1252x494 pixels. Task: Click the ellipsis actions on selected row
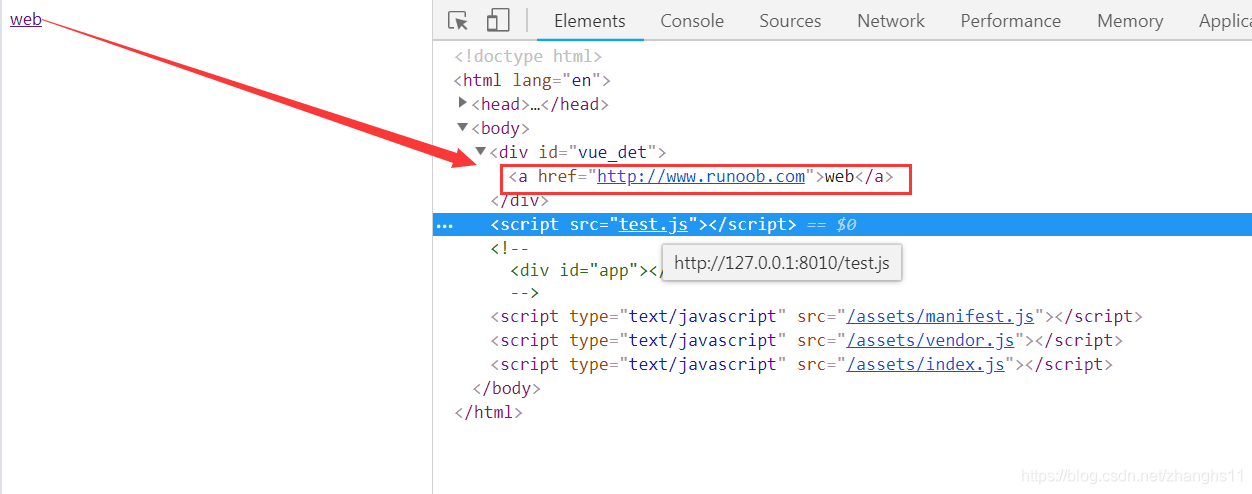[x=445, y=225]
